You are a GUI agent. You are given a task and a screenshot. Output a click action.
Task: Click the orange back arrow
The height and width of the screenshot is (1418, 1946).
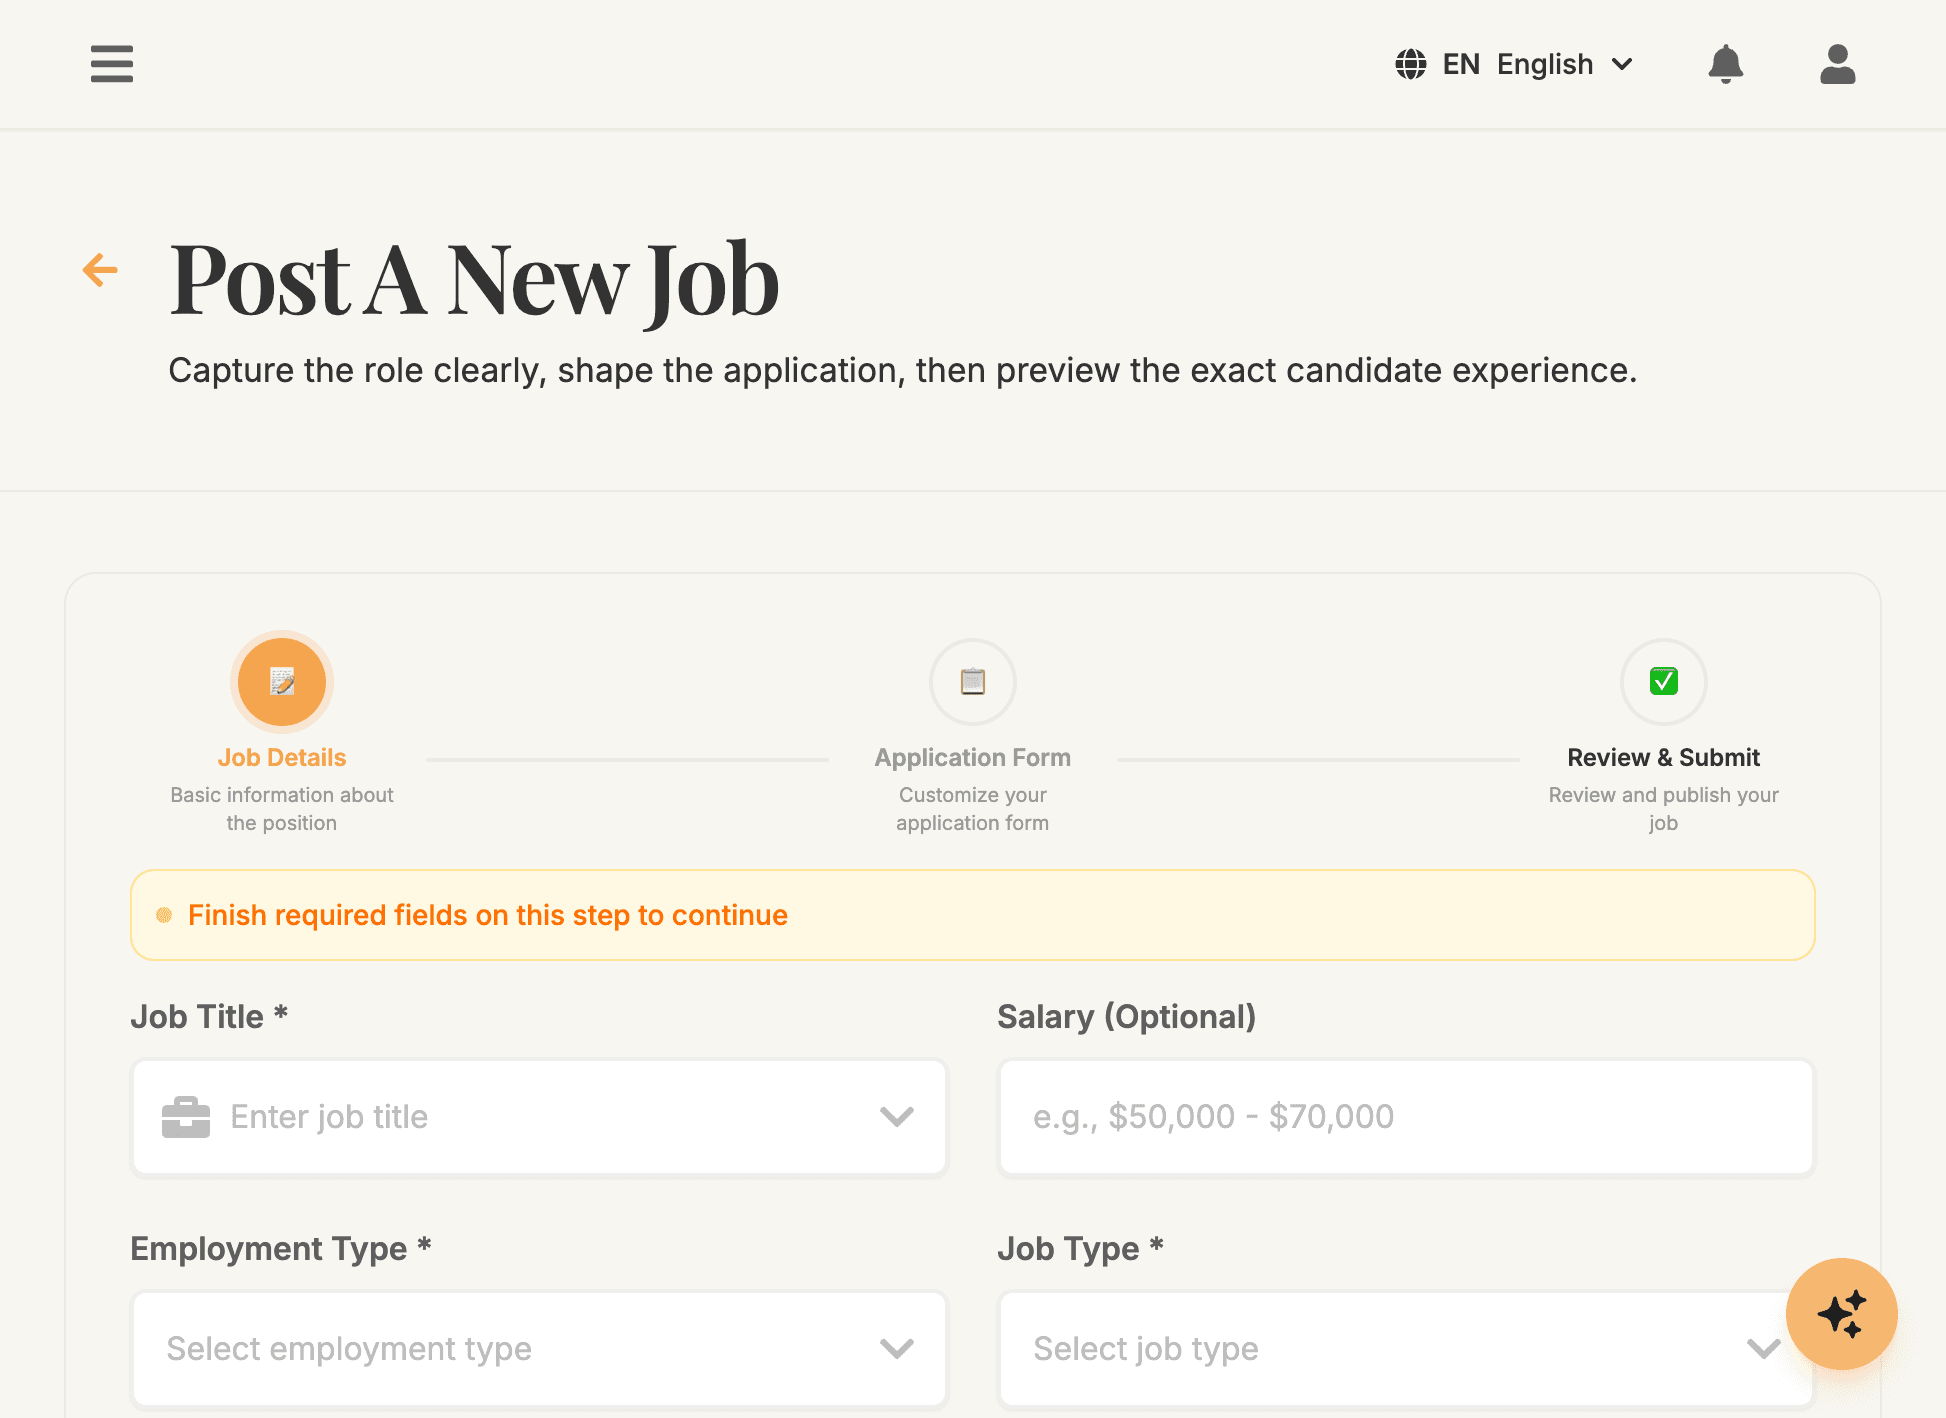(99, 271)
